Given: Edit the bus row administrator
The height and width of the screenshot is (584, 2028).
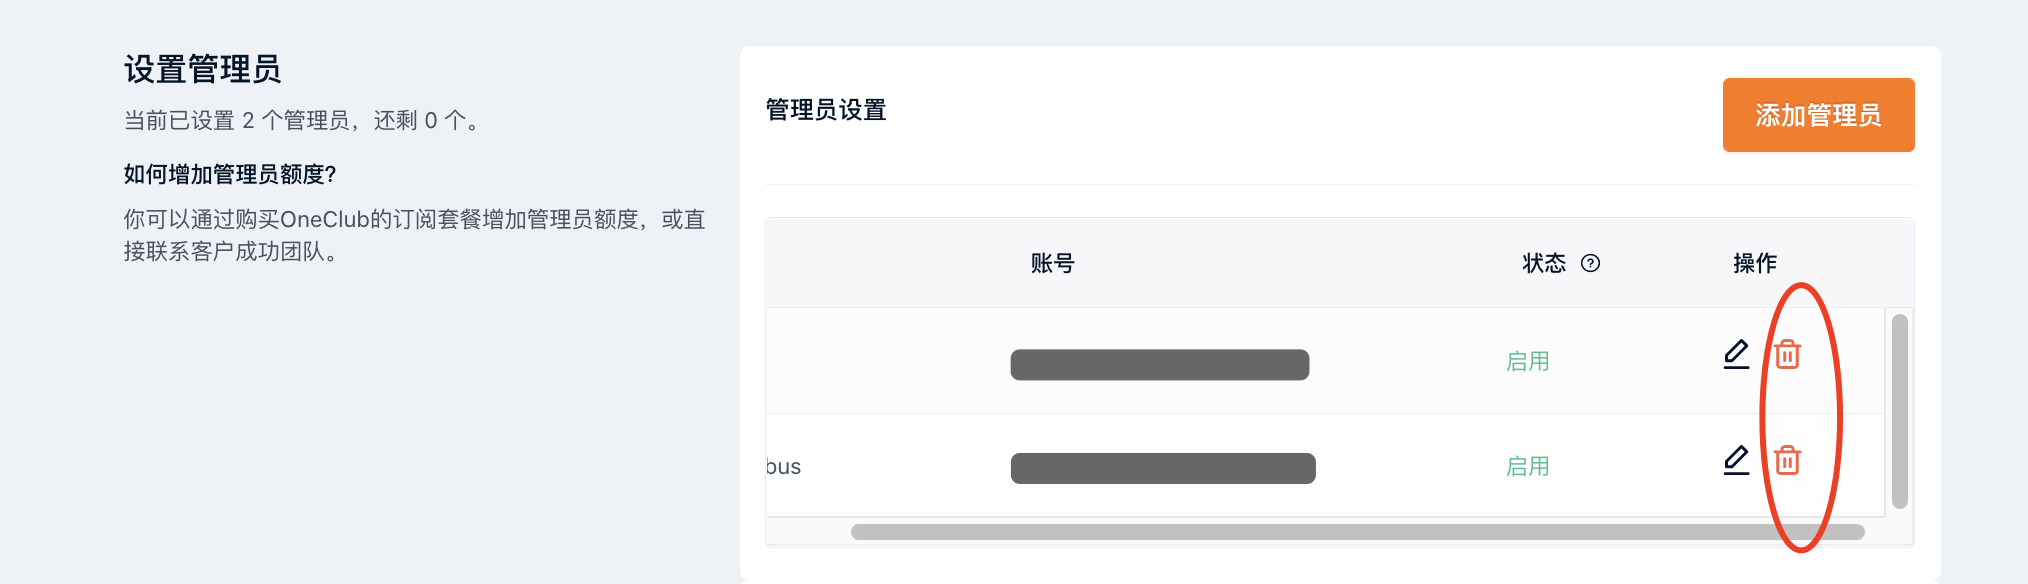Looking at the screenshot, I should pyautogui.click(x=1737, y=461).
